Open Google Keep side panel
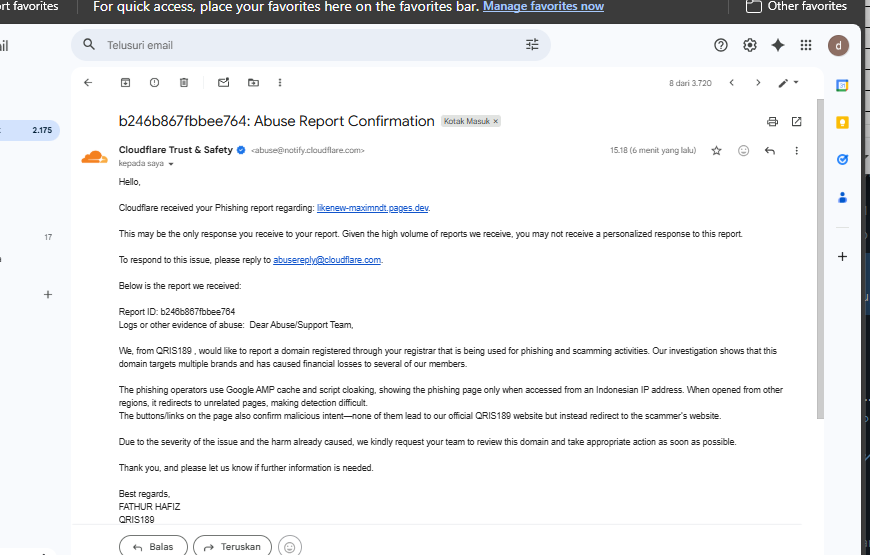Screen dimensions: 870x555 click(x=842, y=123)
